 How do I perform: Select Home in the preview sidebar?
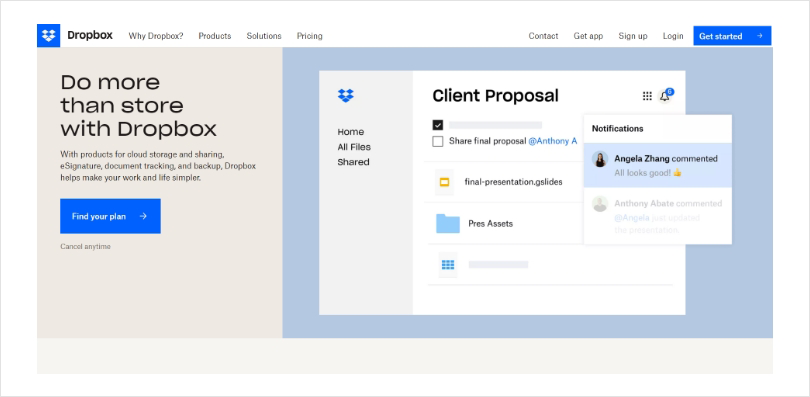click(x=351, y=132)
